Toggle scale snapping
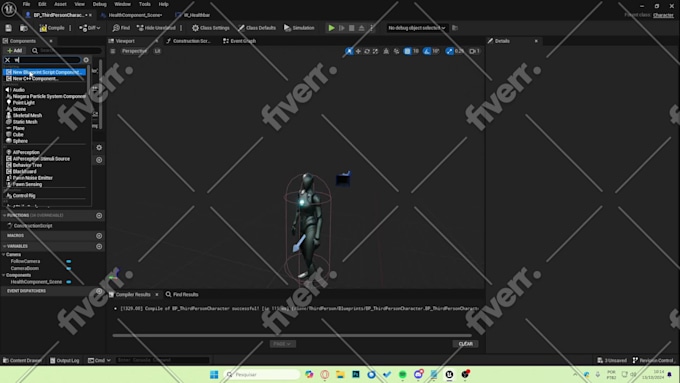 (449, 51)
